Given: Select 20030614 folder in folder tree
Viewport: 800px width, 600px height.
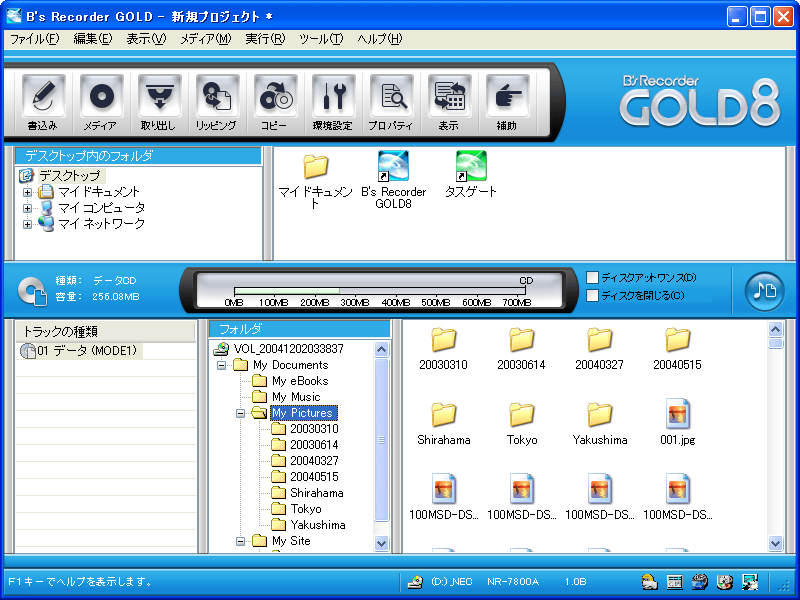Looking at the screenshot, I should (314, 445).
